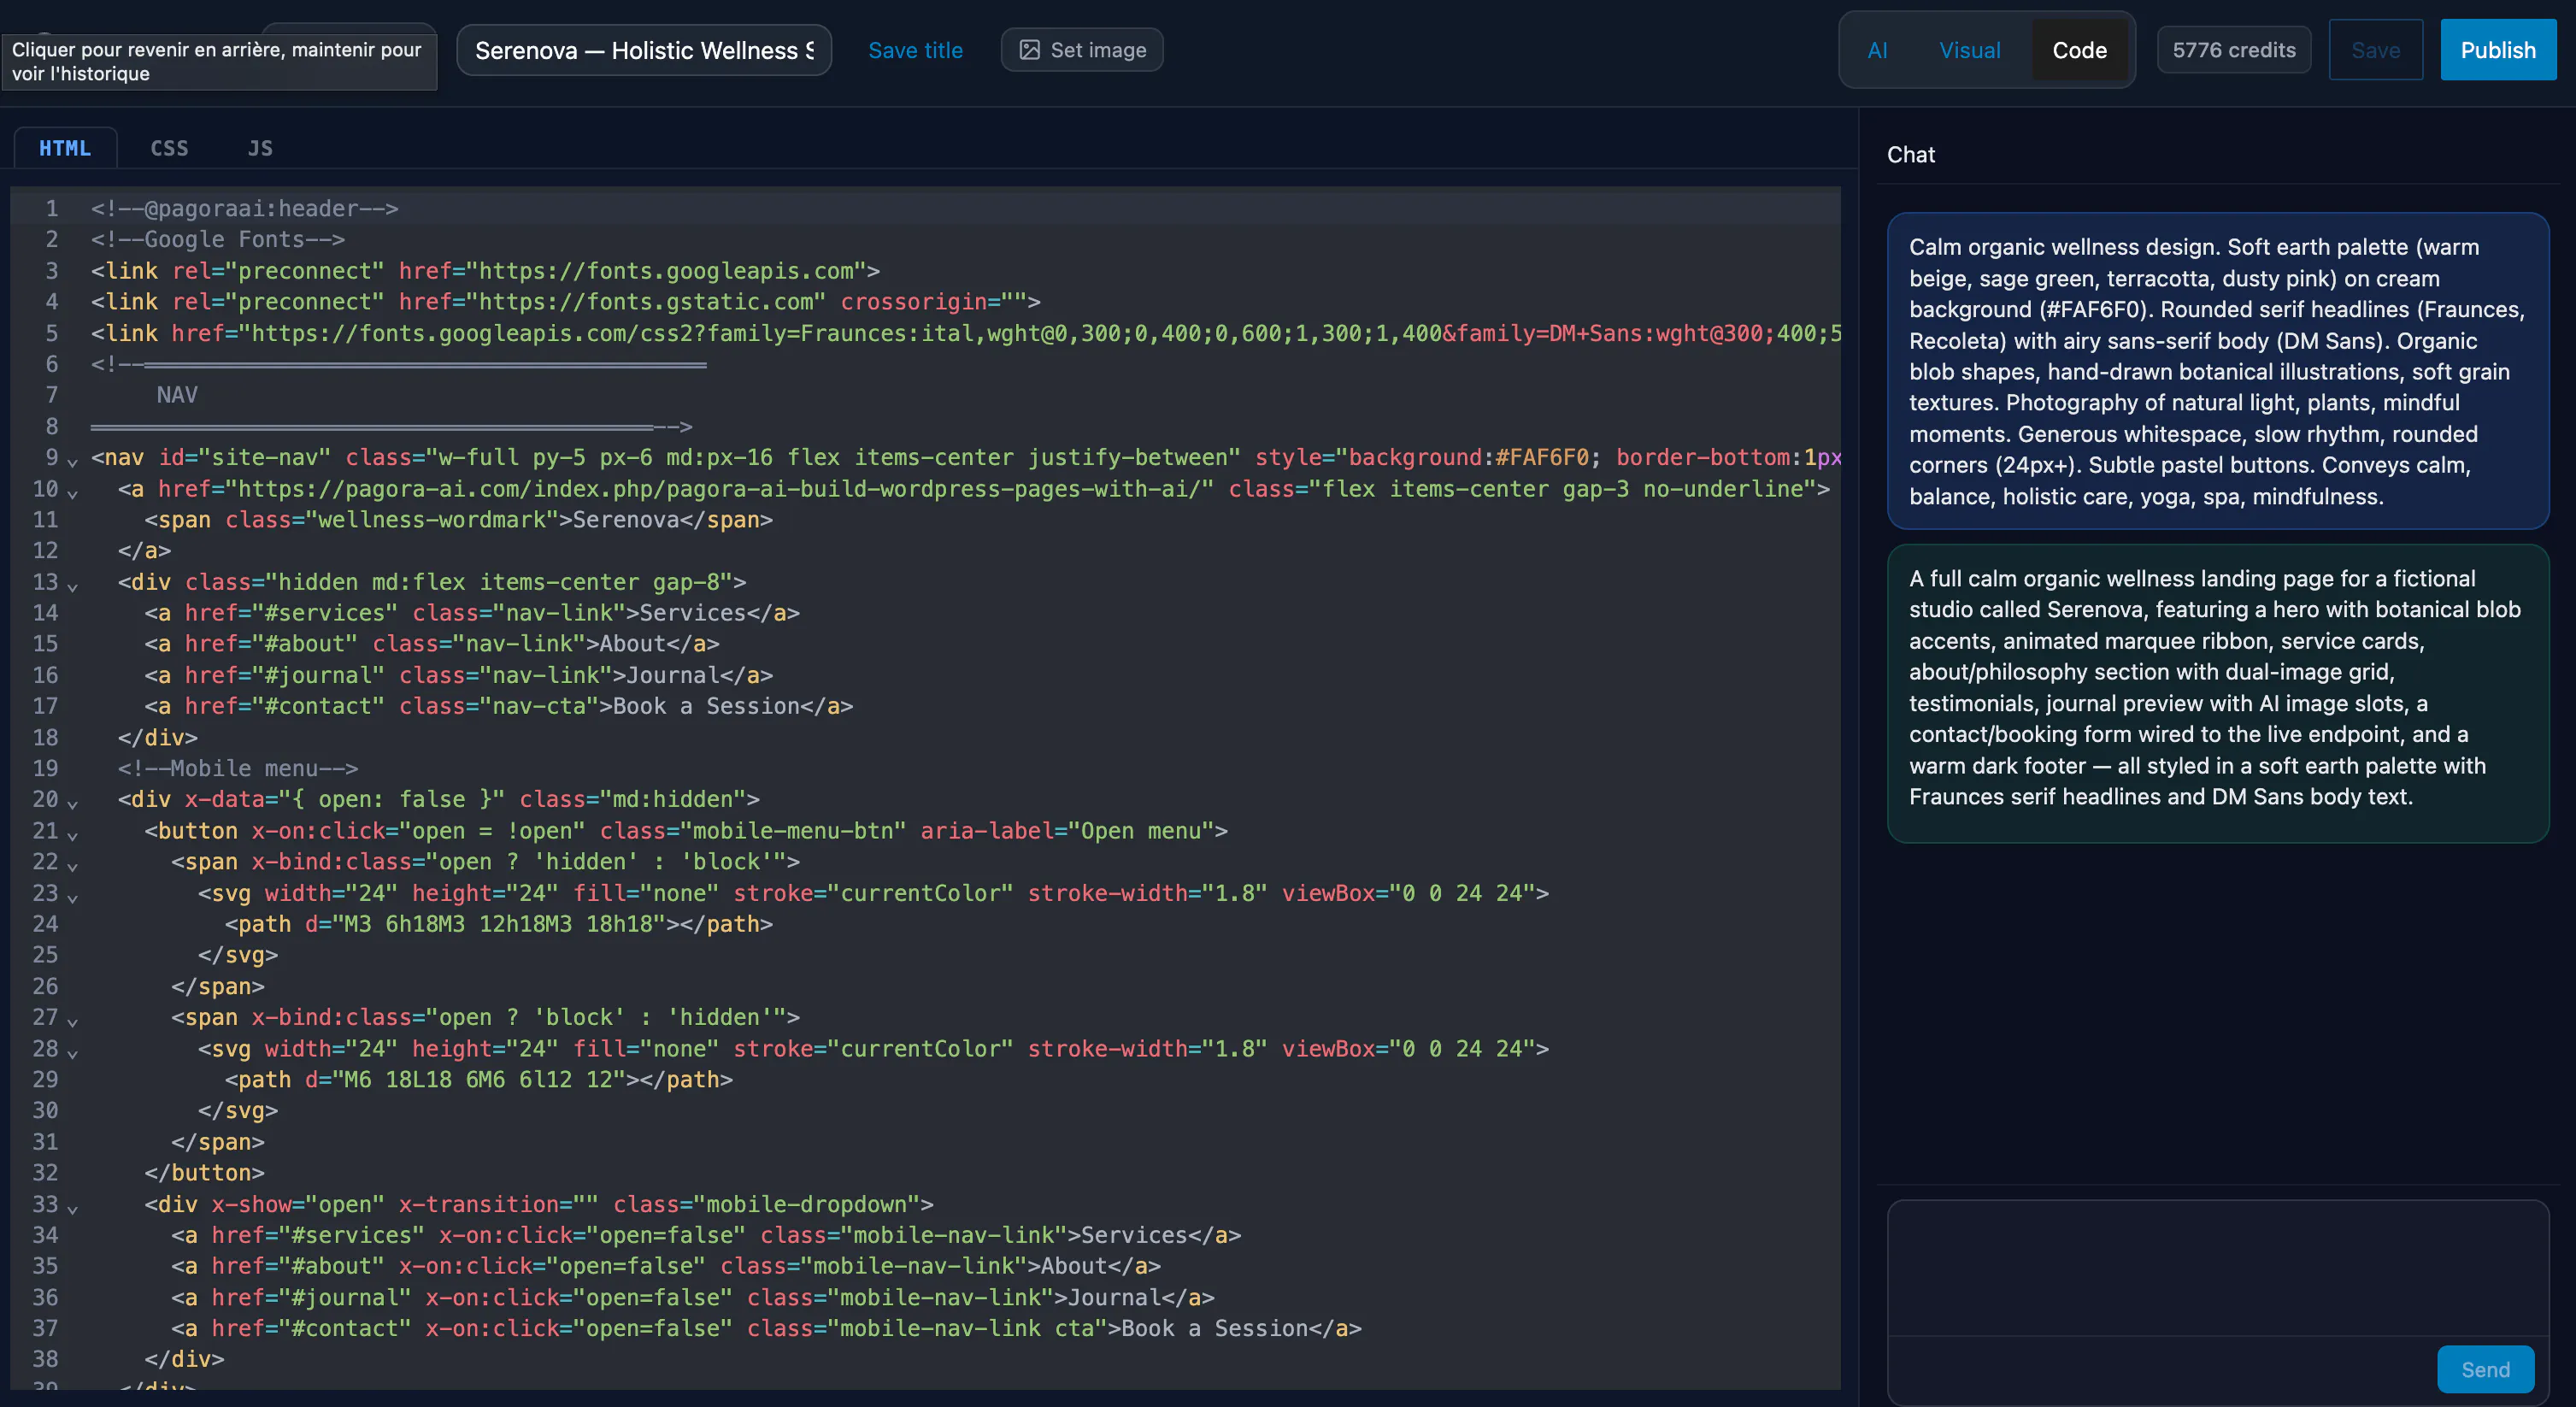Click the fonts.gstatic.com URL on line 4
The width and height of the screenshot is (2576, 1407).
coord(646,302)
